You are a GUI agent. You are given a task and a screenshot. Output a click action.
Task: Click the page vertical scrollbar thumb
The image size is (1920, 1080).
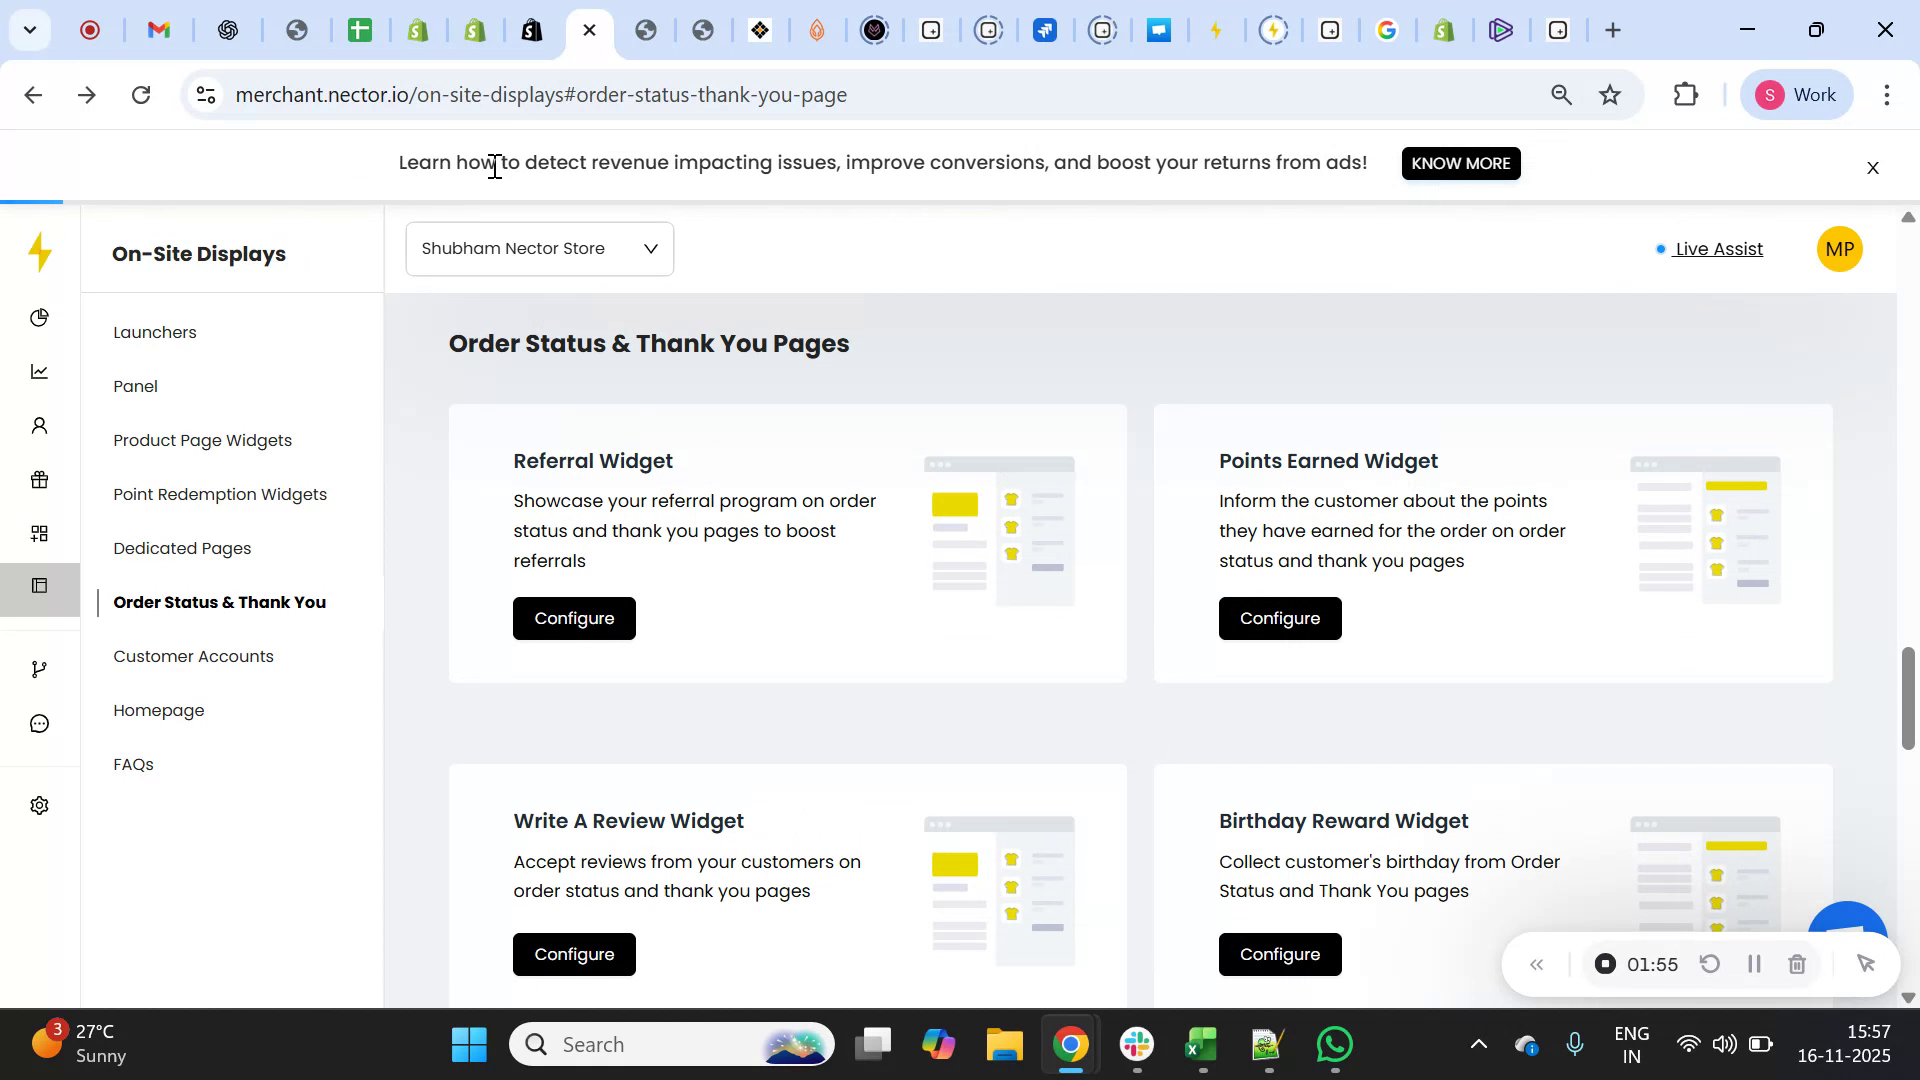pyautogui.click(x=1907, y=698)
